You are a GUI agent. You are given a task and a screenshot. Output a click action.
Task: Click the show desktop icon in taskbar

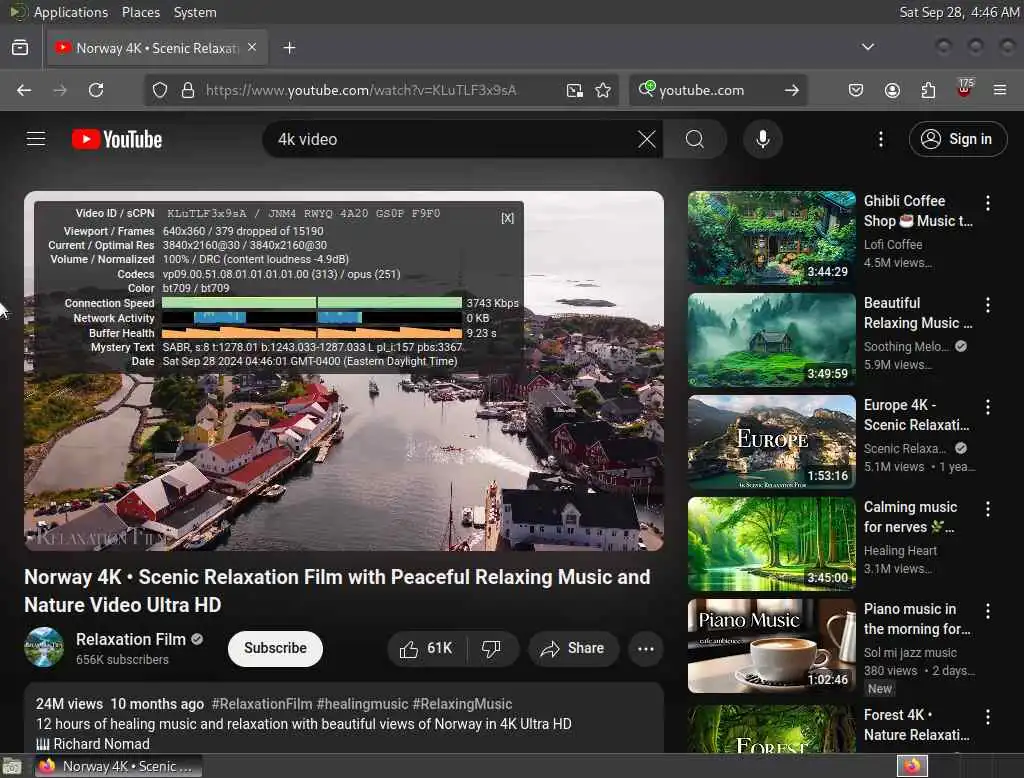pyautogui.click(x=12, y=766)
